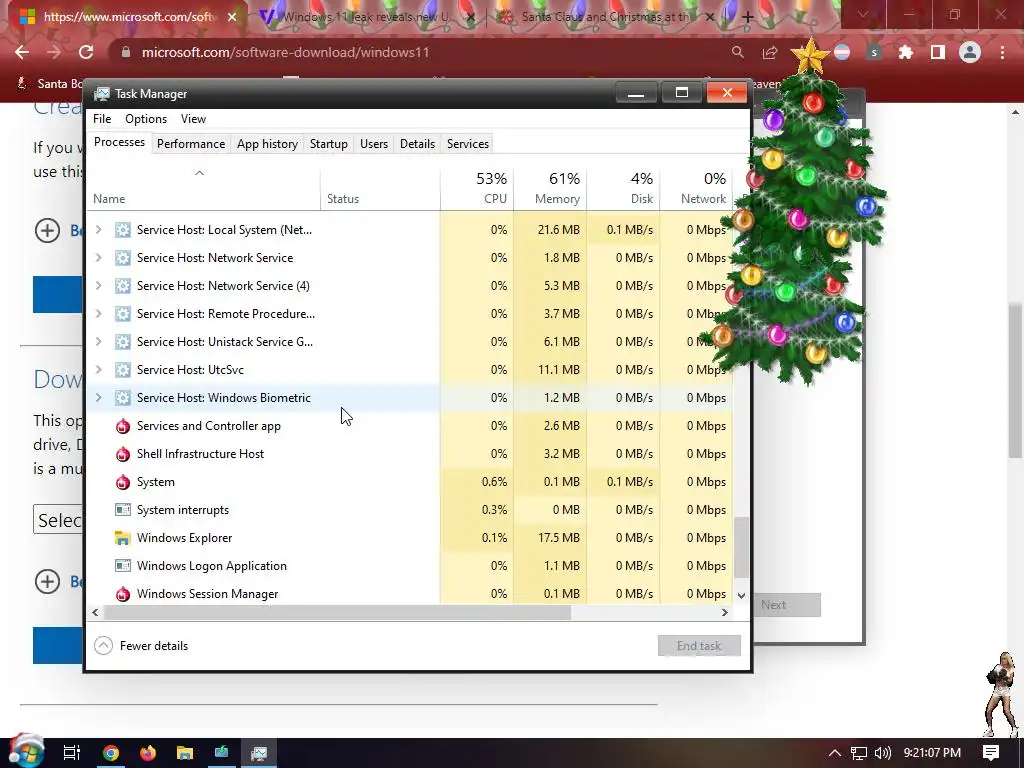Switch to the Startup tab
Viewport: 1024px width, 768px height.
[328, 144]
